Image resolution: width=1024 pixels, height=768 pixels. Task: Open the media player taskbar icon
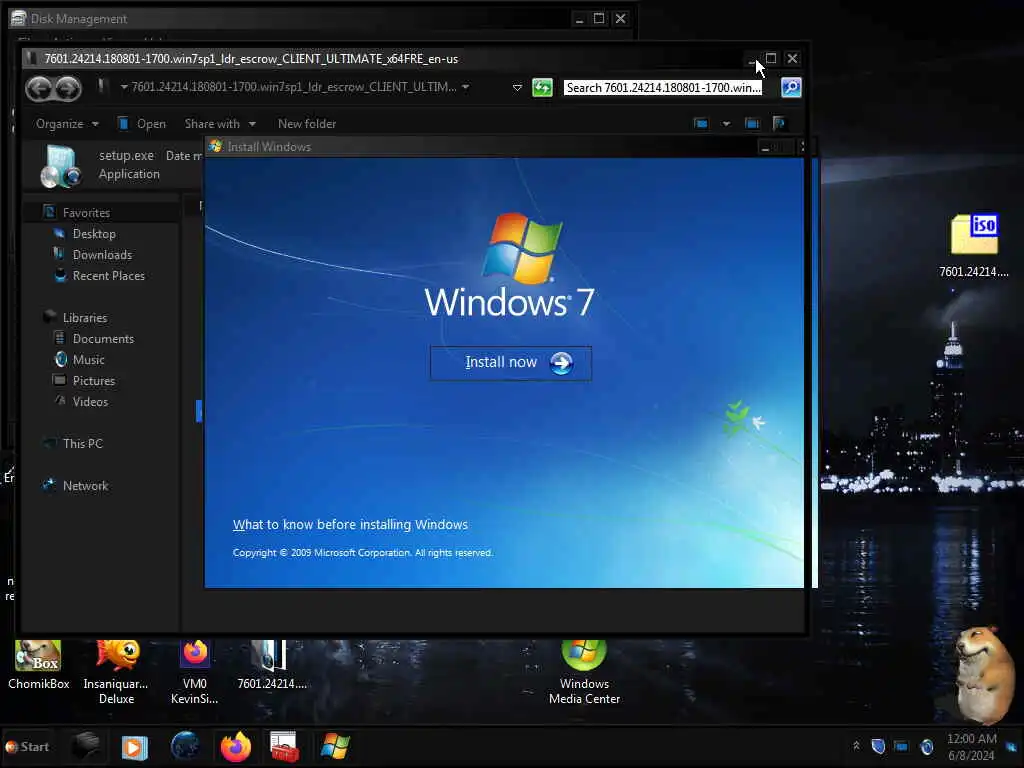(135, 746)
